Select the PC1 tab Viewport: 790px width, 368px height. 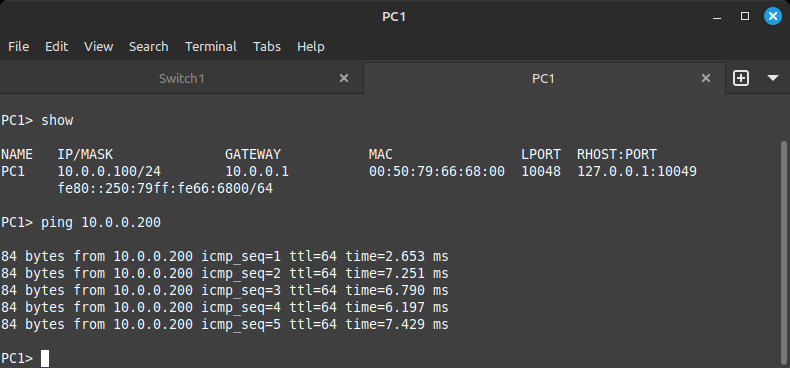[544, 79]
